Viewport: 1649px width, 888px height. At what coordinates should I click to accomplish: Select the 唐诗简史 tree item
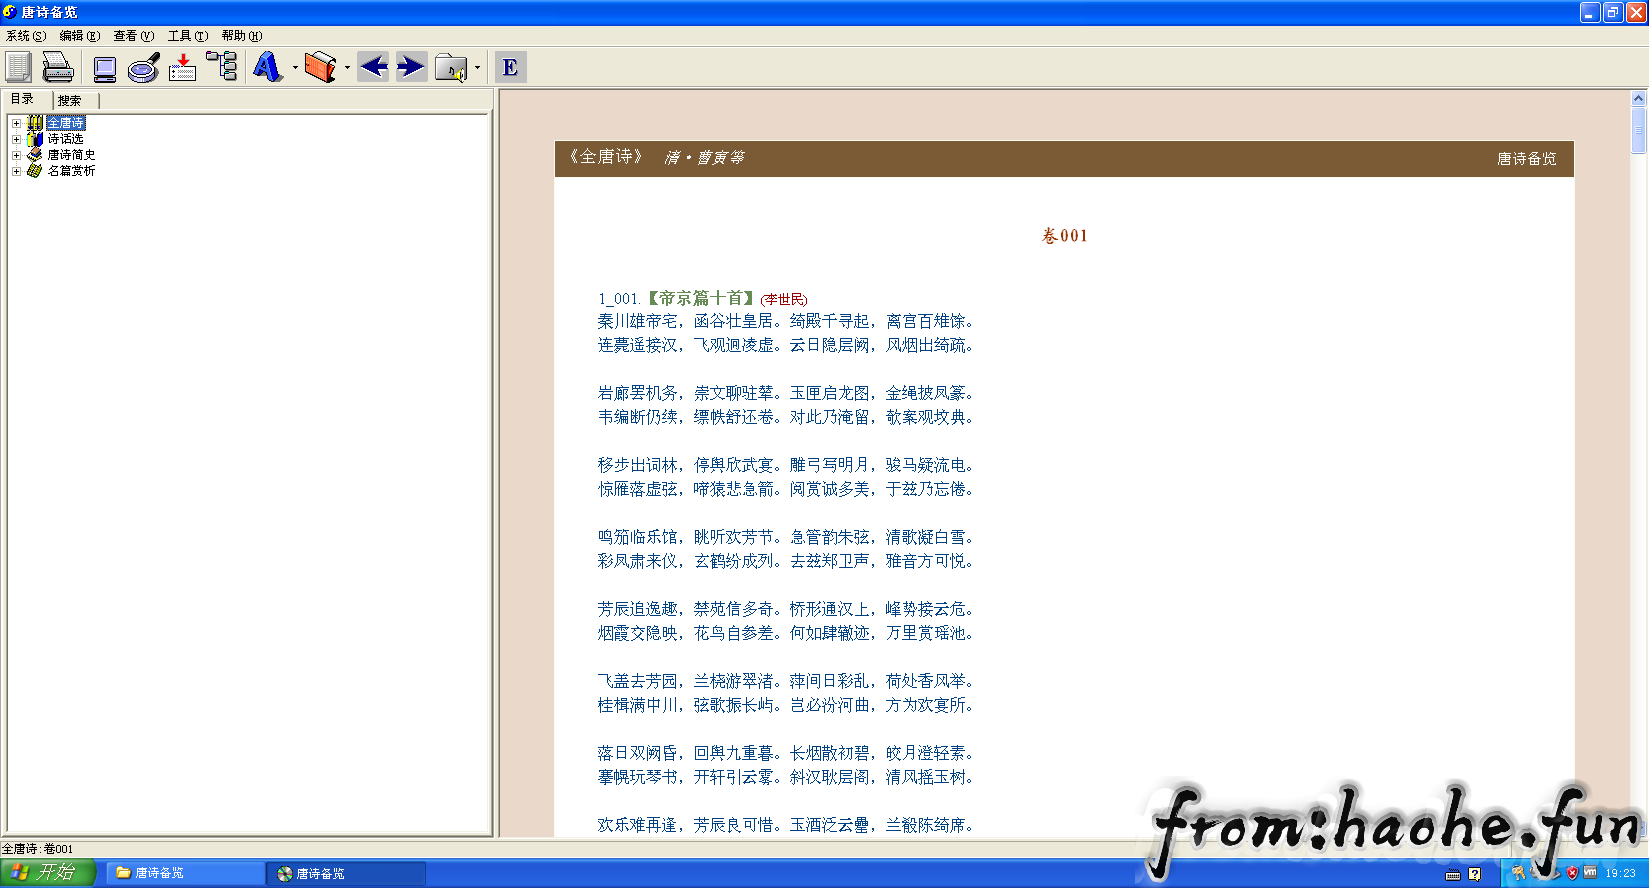click(72, 155)
